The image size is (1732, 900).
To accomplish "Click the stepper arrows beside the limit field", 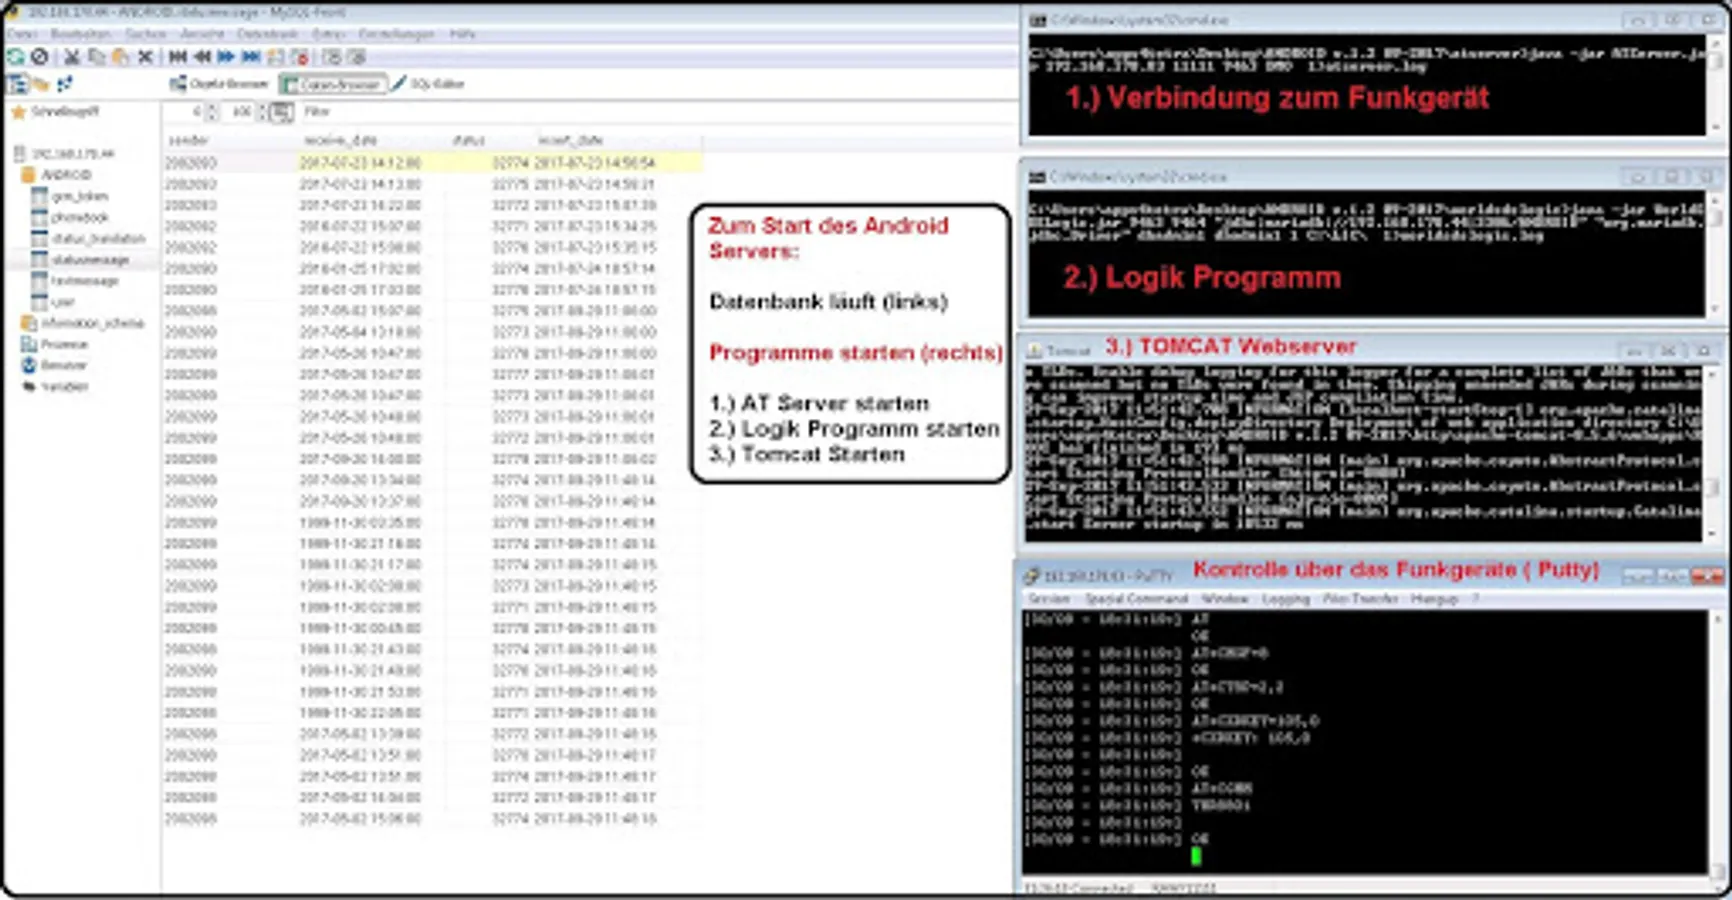I will point(262,112).
